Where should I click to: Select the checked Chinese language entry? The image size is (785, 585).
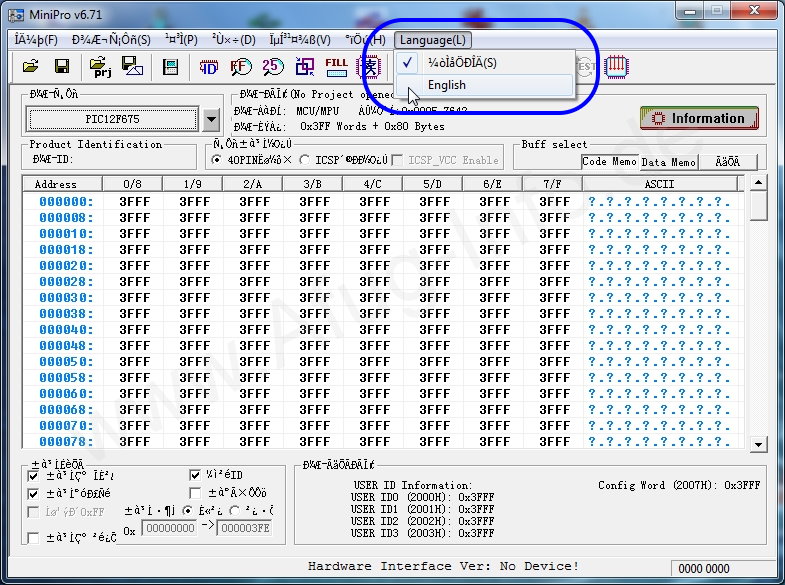tap(484, 63)
